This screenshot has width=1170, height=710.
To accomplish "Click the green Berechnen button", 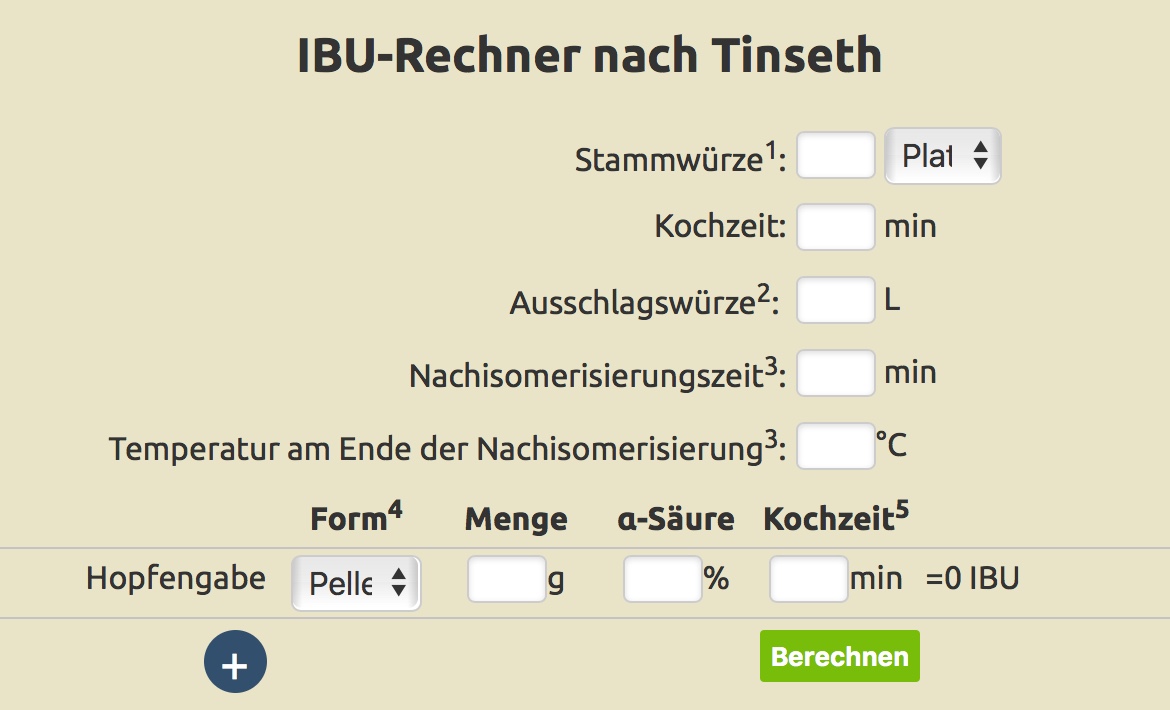I will point(839,657).
